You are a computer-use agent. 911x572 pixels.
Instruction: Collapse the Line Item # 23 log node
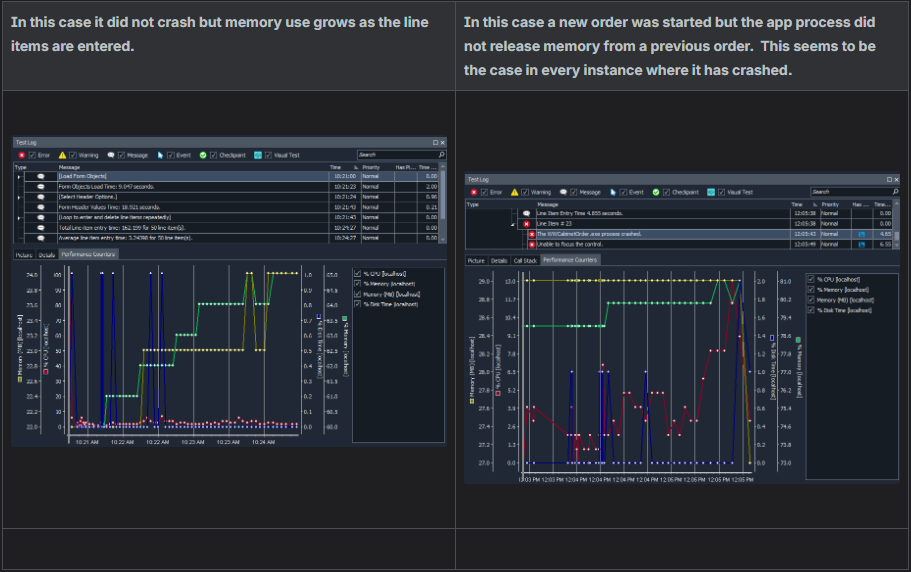[514, 224]
